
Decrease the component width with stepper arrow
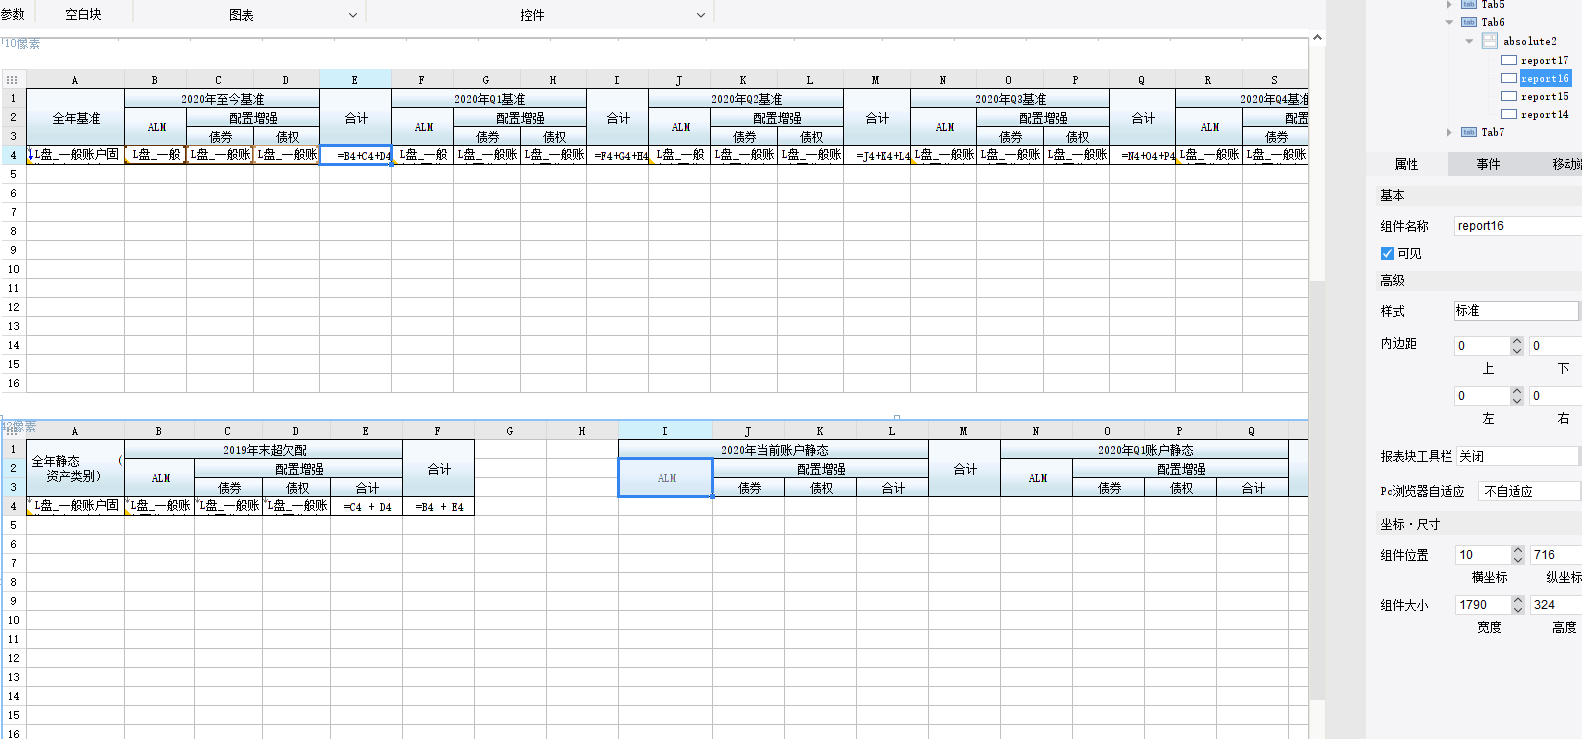click(1518, 610)
